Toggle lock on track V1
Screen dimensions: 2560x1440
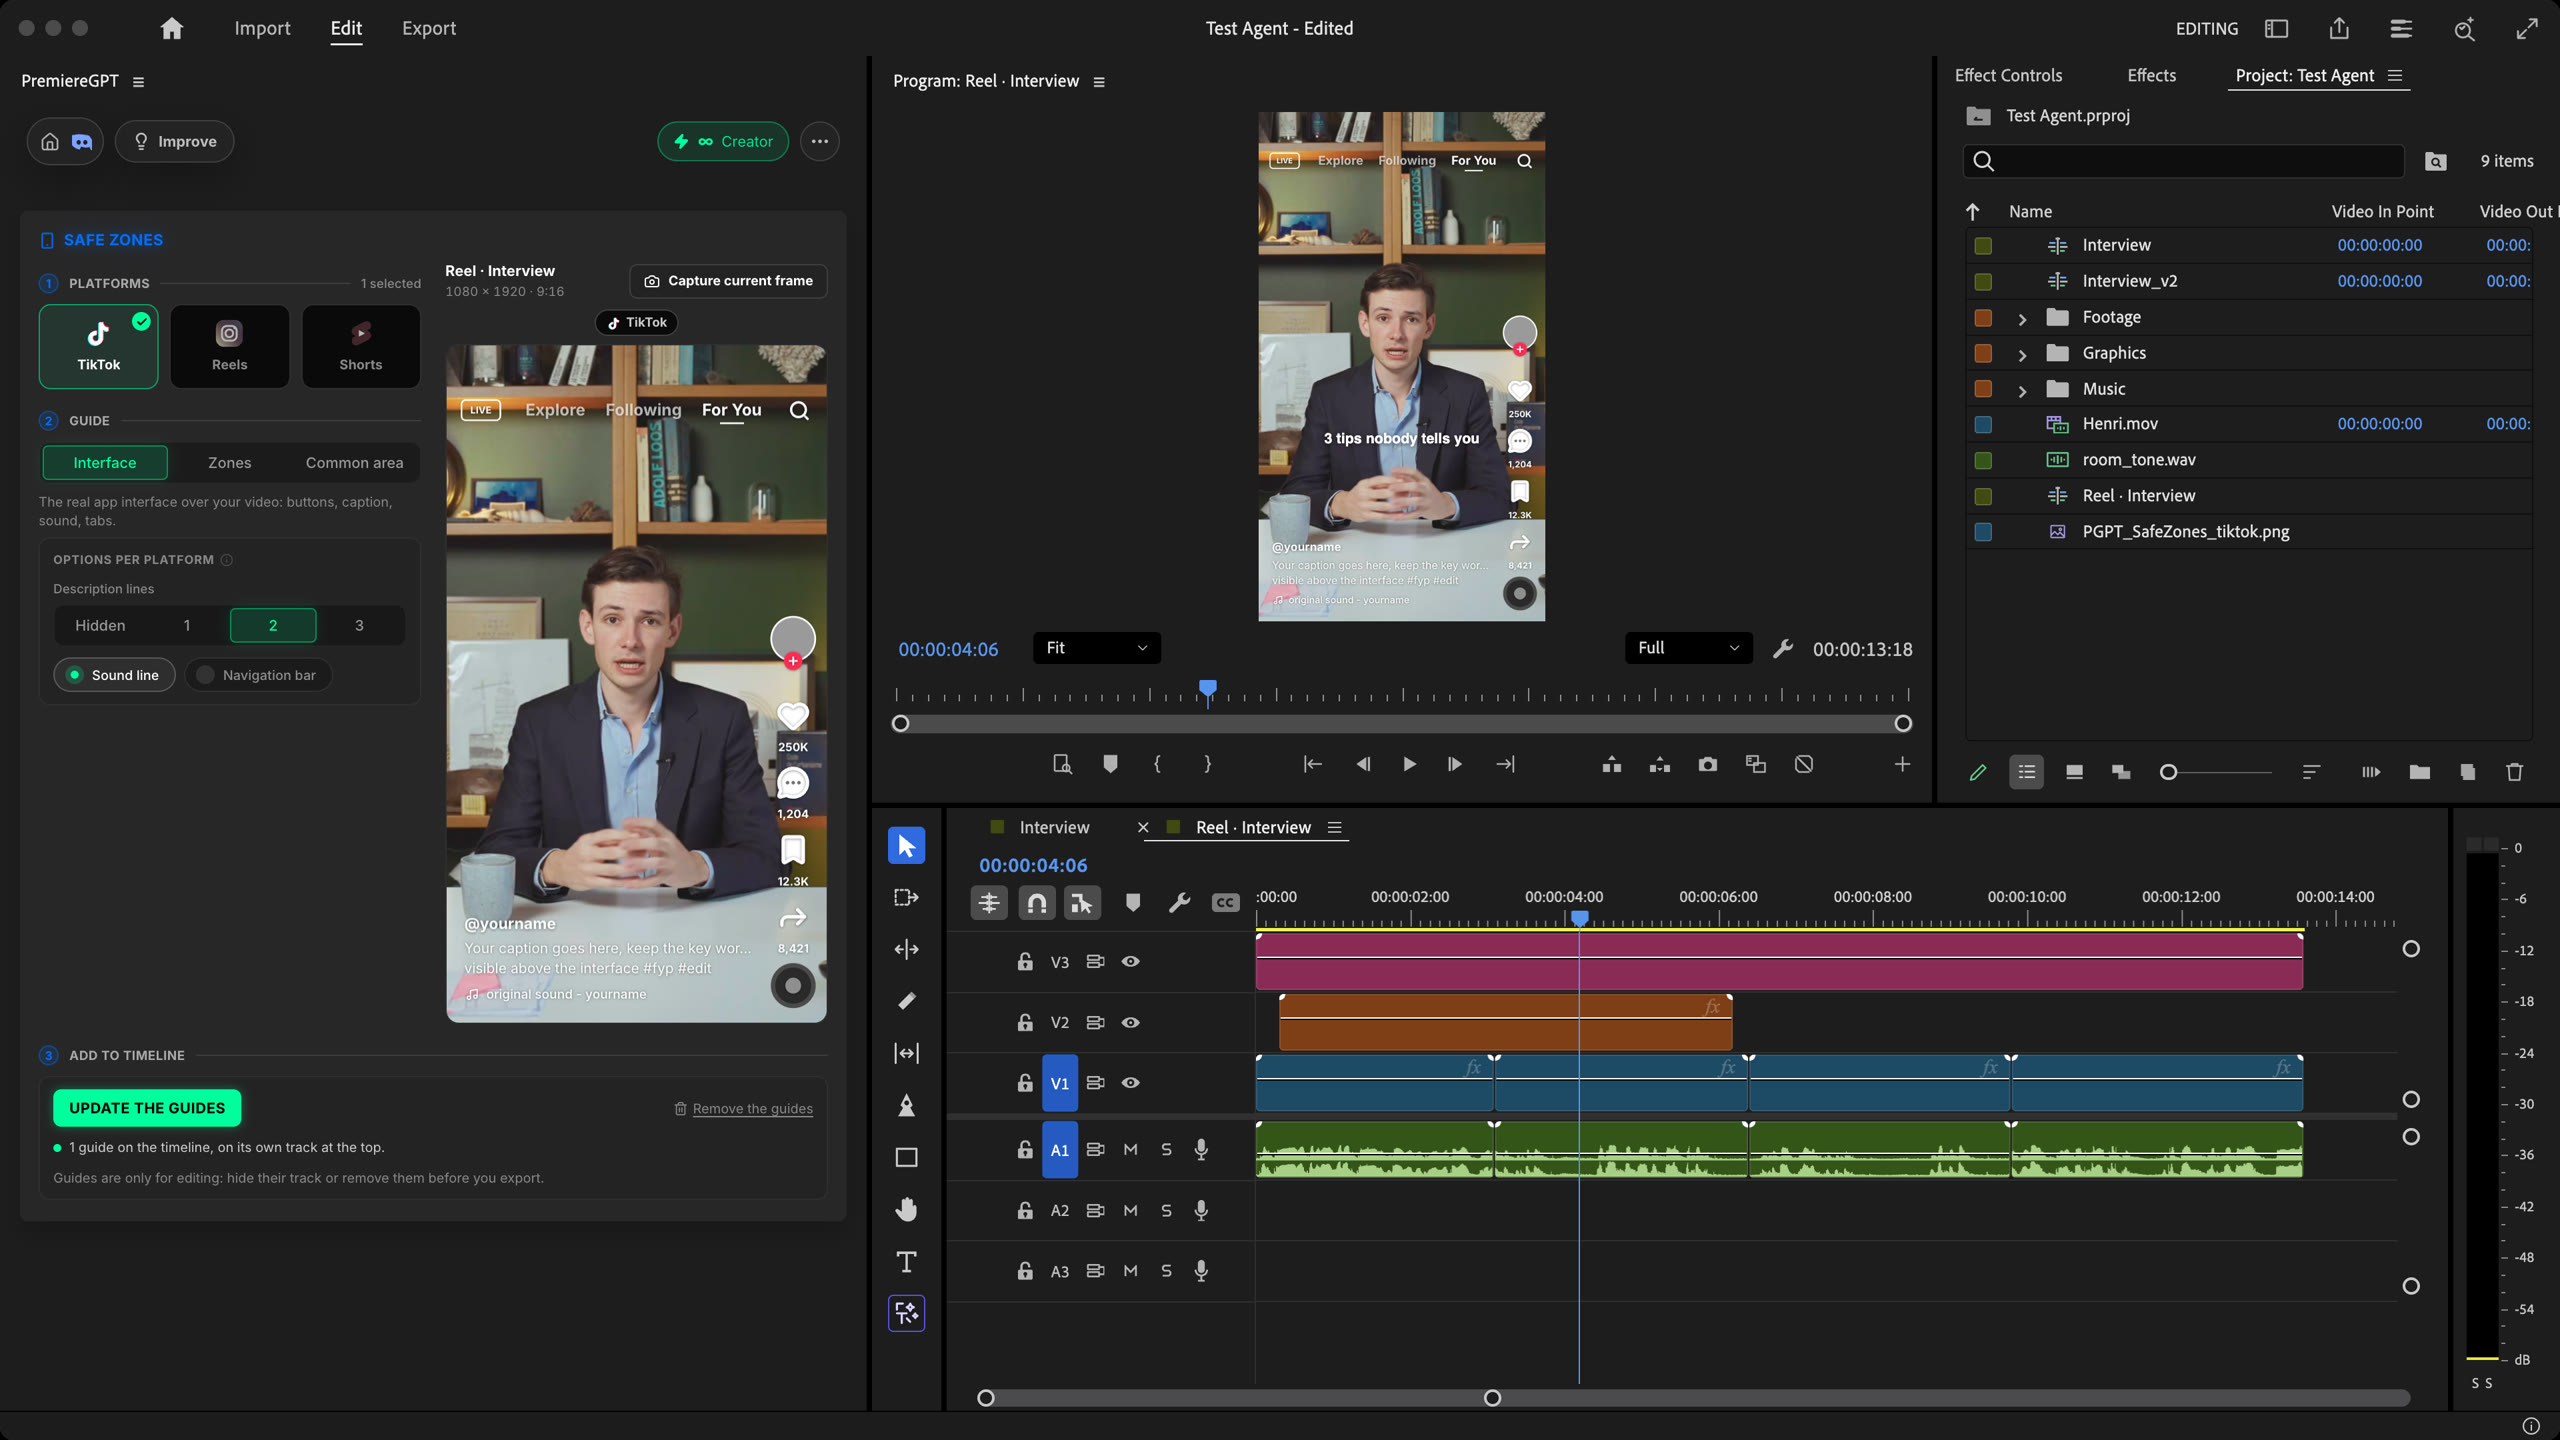(1025, 1083)
